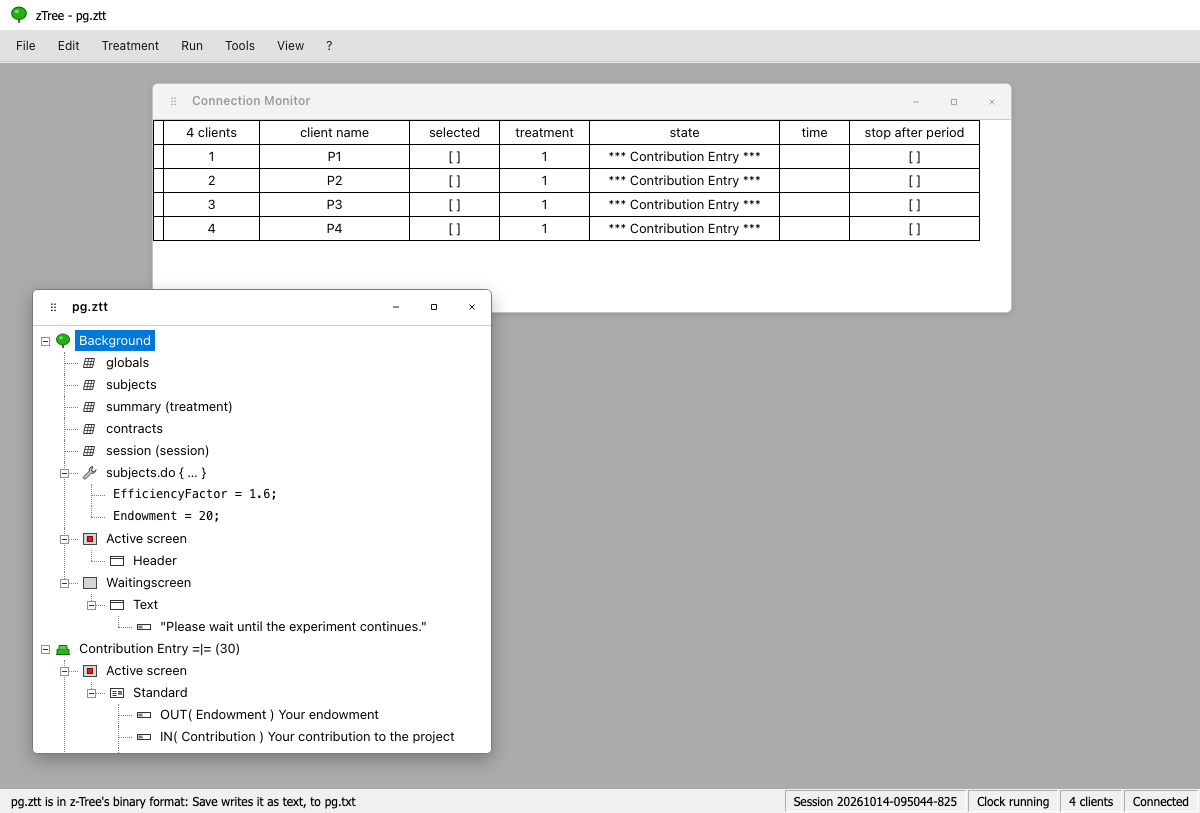Image resolution: width=1200 pixels, height=813 pixels.
Task: Click the gray Waitingscreen icon
Action: [x=90, y=583]
